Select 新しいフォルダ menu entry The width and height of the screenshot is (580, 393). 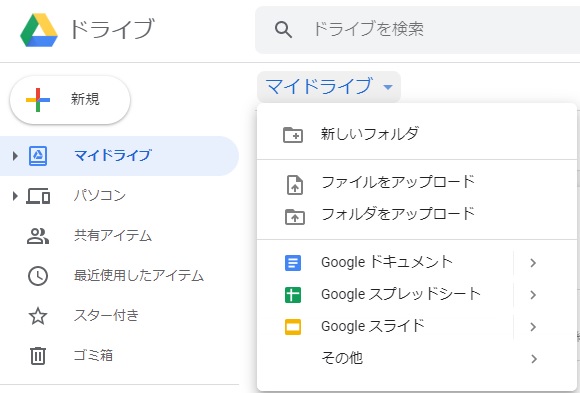(x=417, y=134)
